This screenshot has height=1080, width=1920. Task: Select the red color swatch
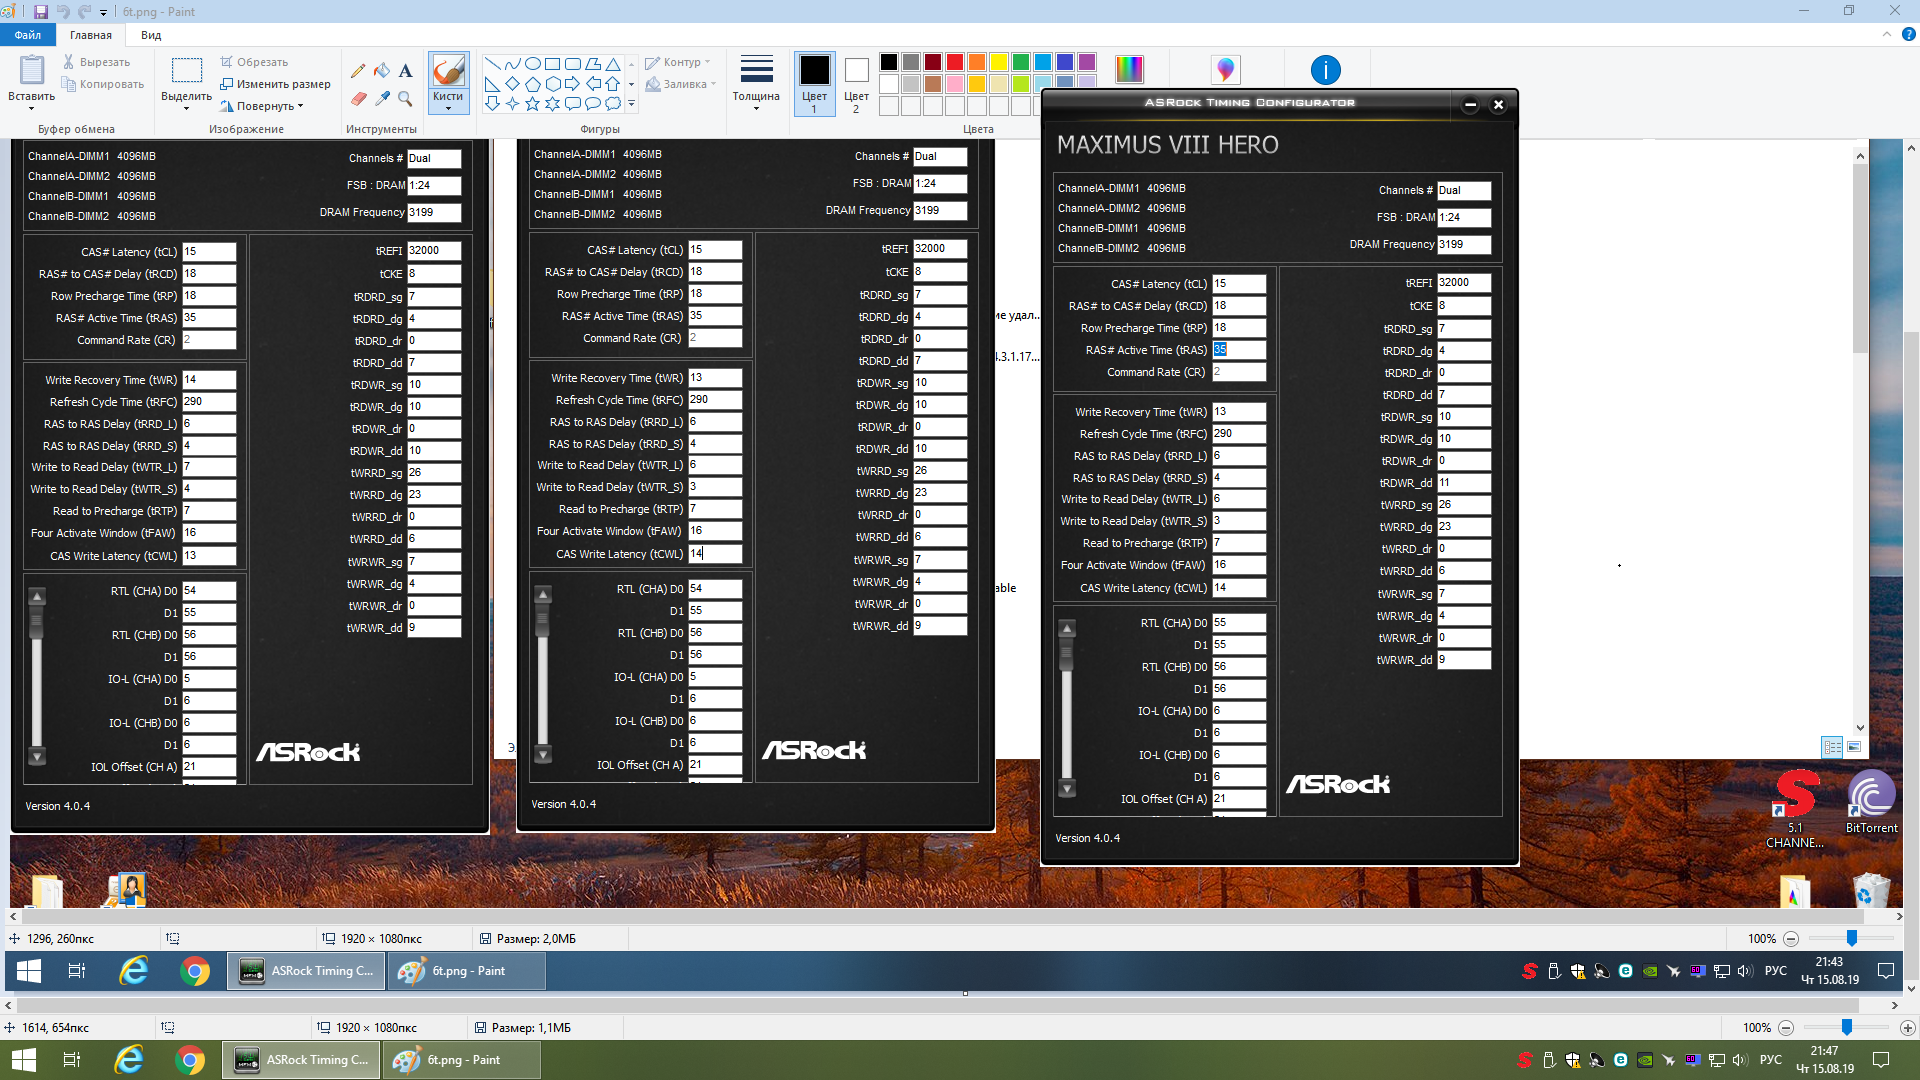(x=955, y=62)
